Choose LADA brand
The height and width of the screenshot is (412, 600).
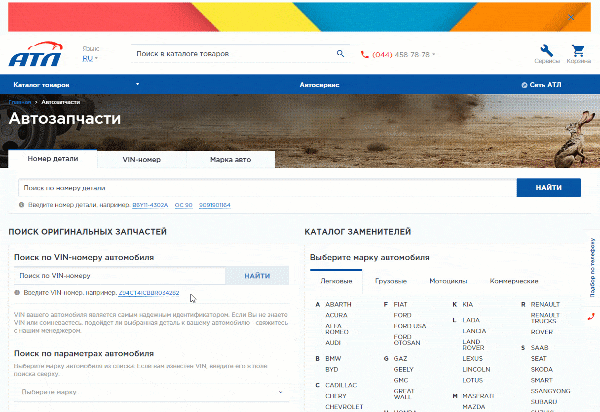471,320
